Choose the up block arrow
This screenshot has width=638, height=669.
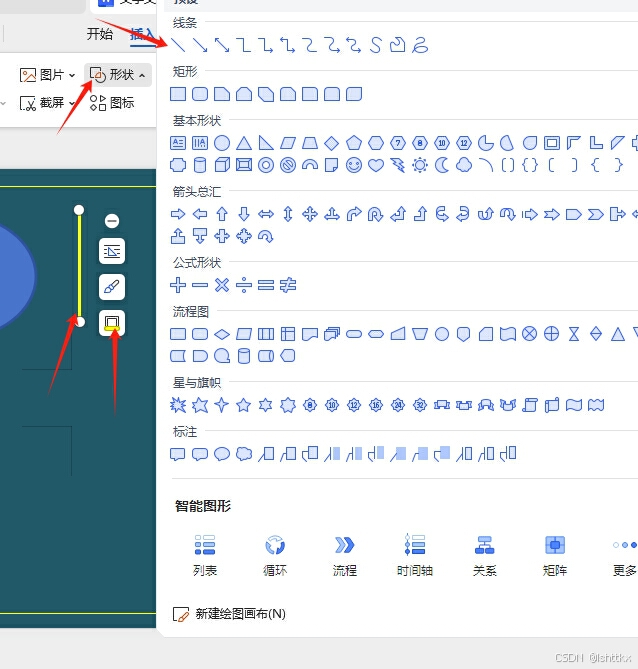(x=222, y=214)
